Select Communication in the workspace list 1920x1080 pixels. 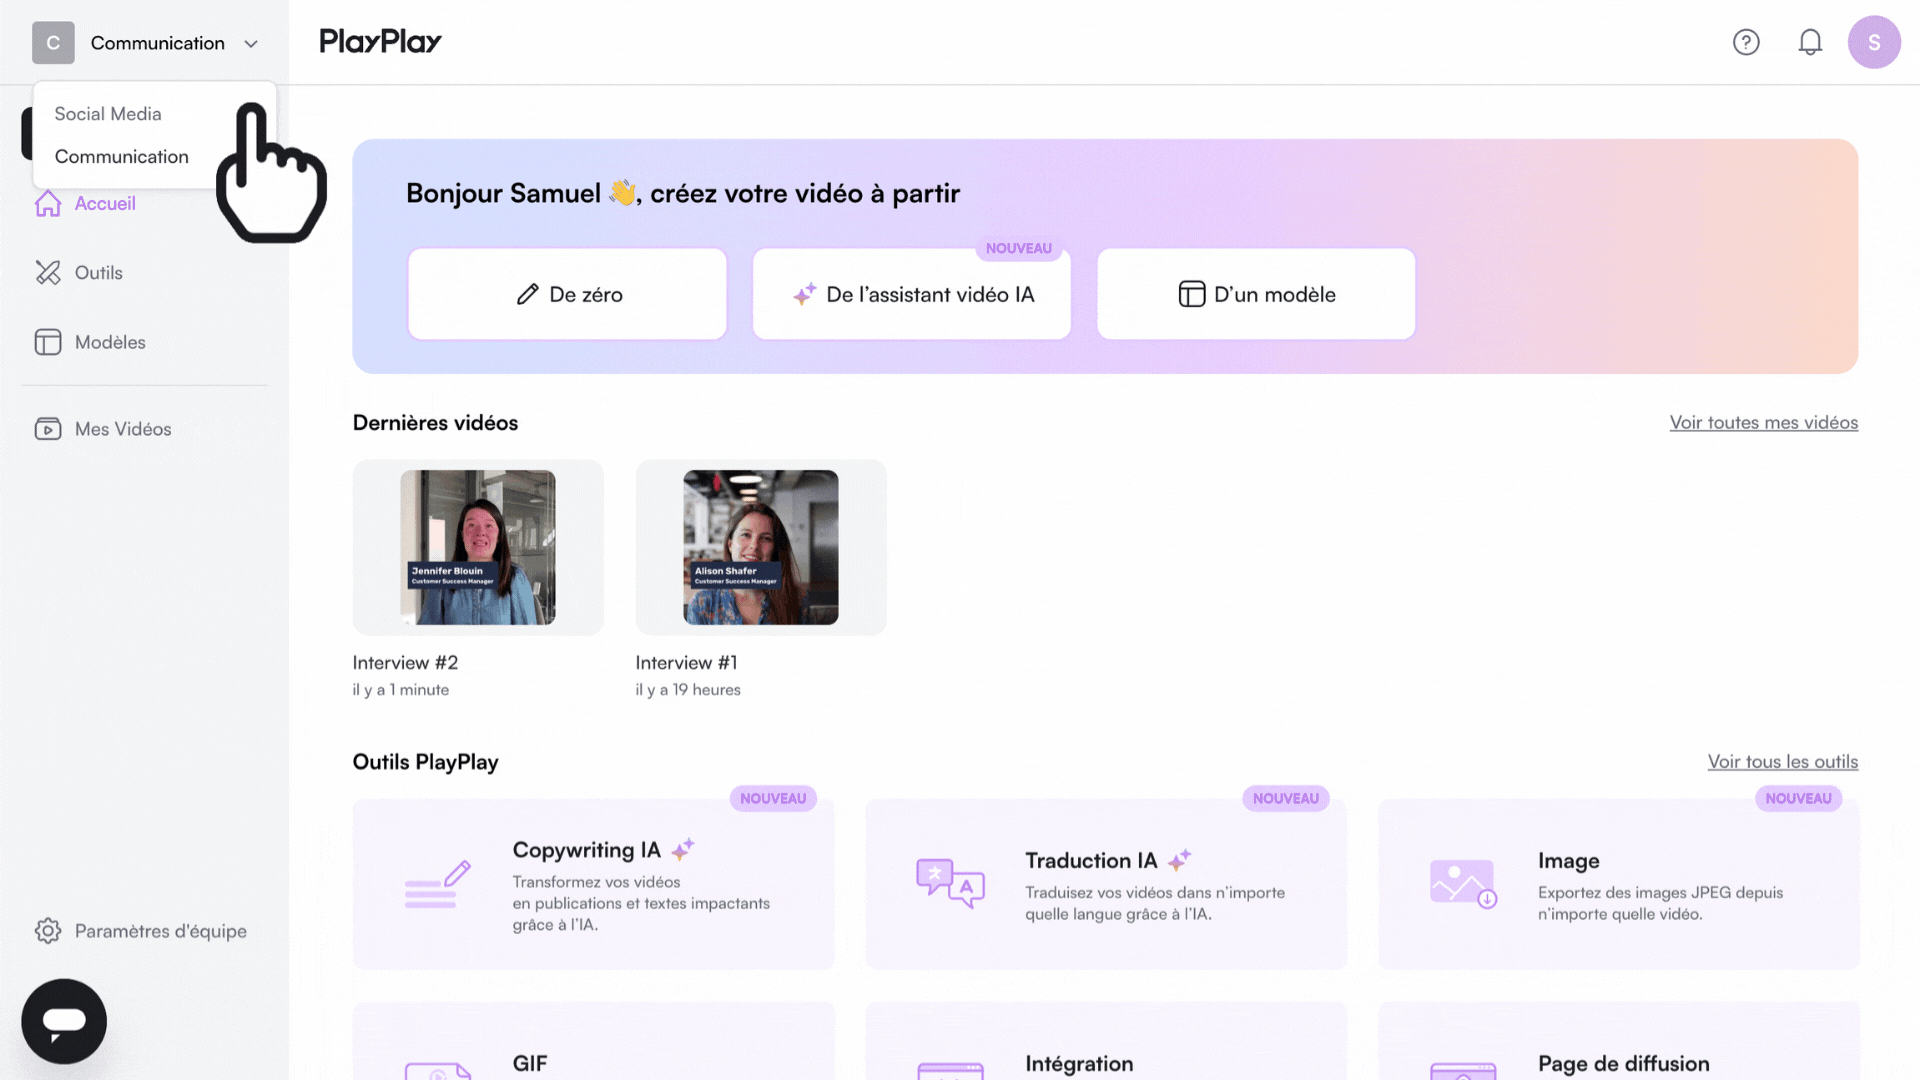(x=122, y=157)
